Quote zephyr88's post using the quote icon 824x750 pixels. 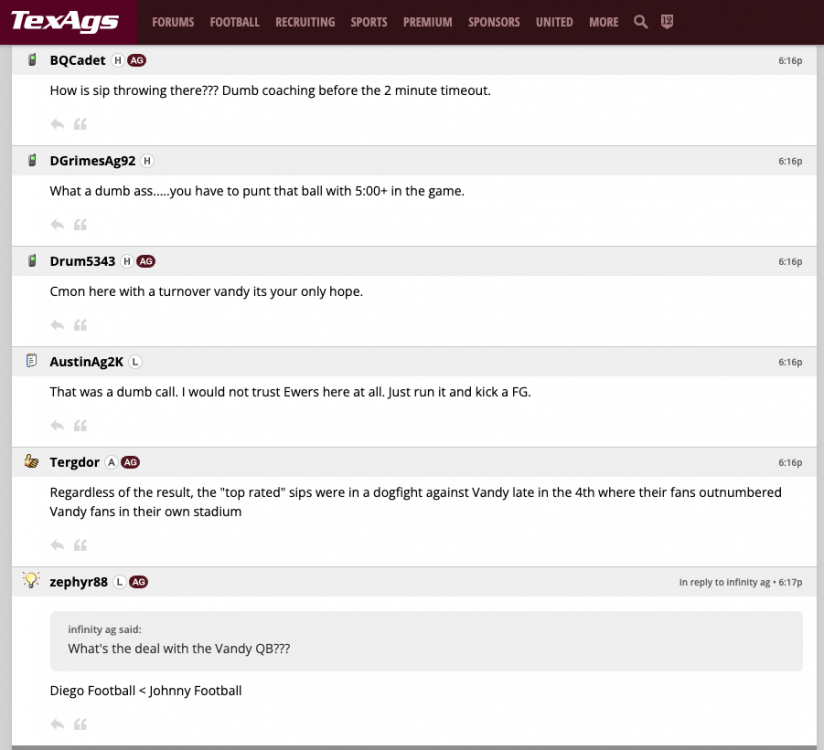click(81, 724)
